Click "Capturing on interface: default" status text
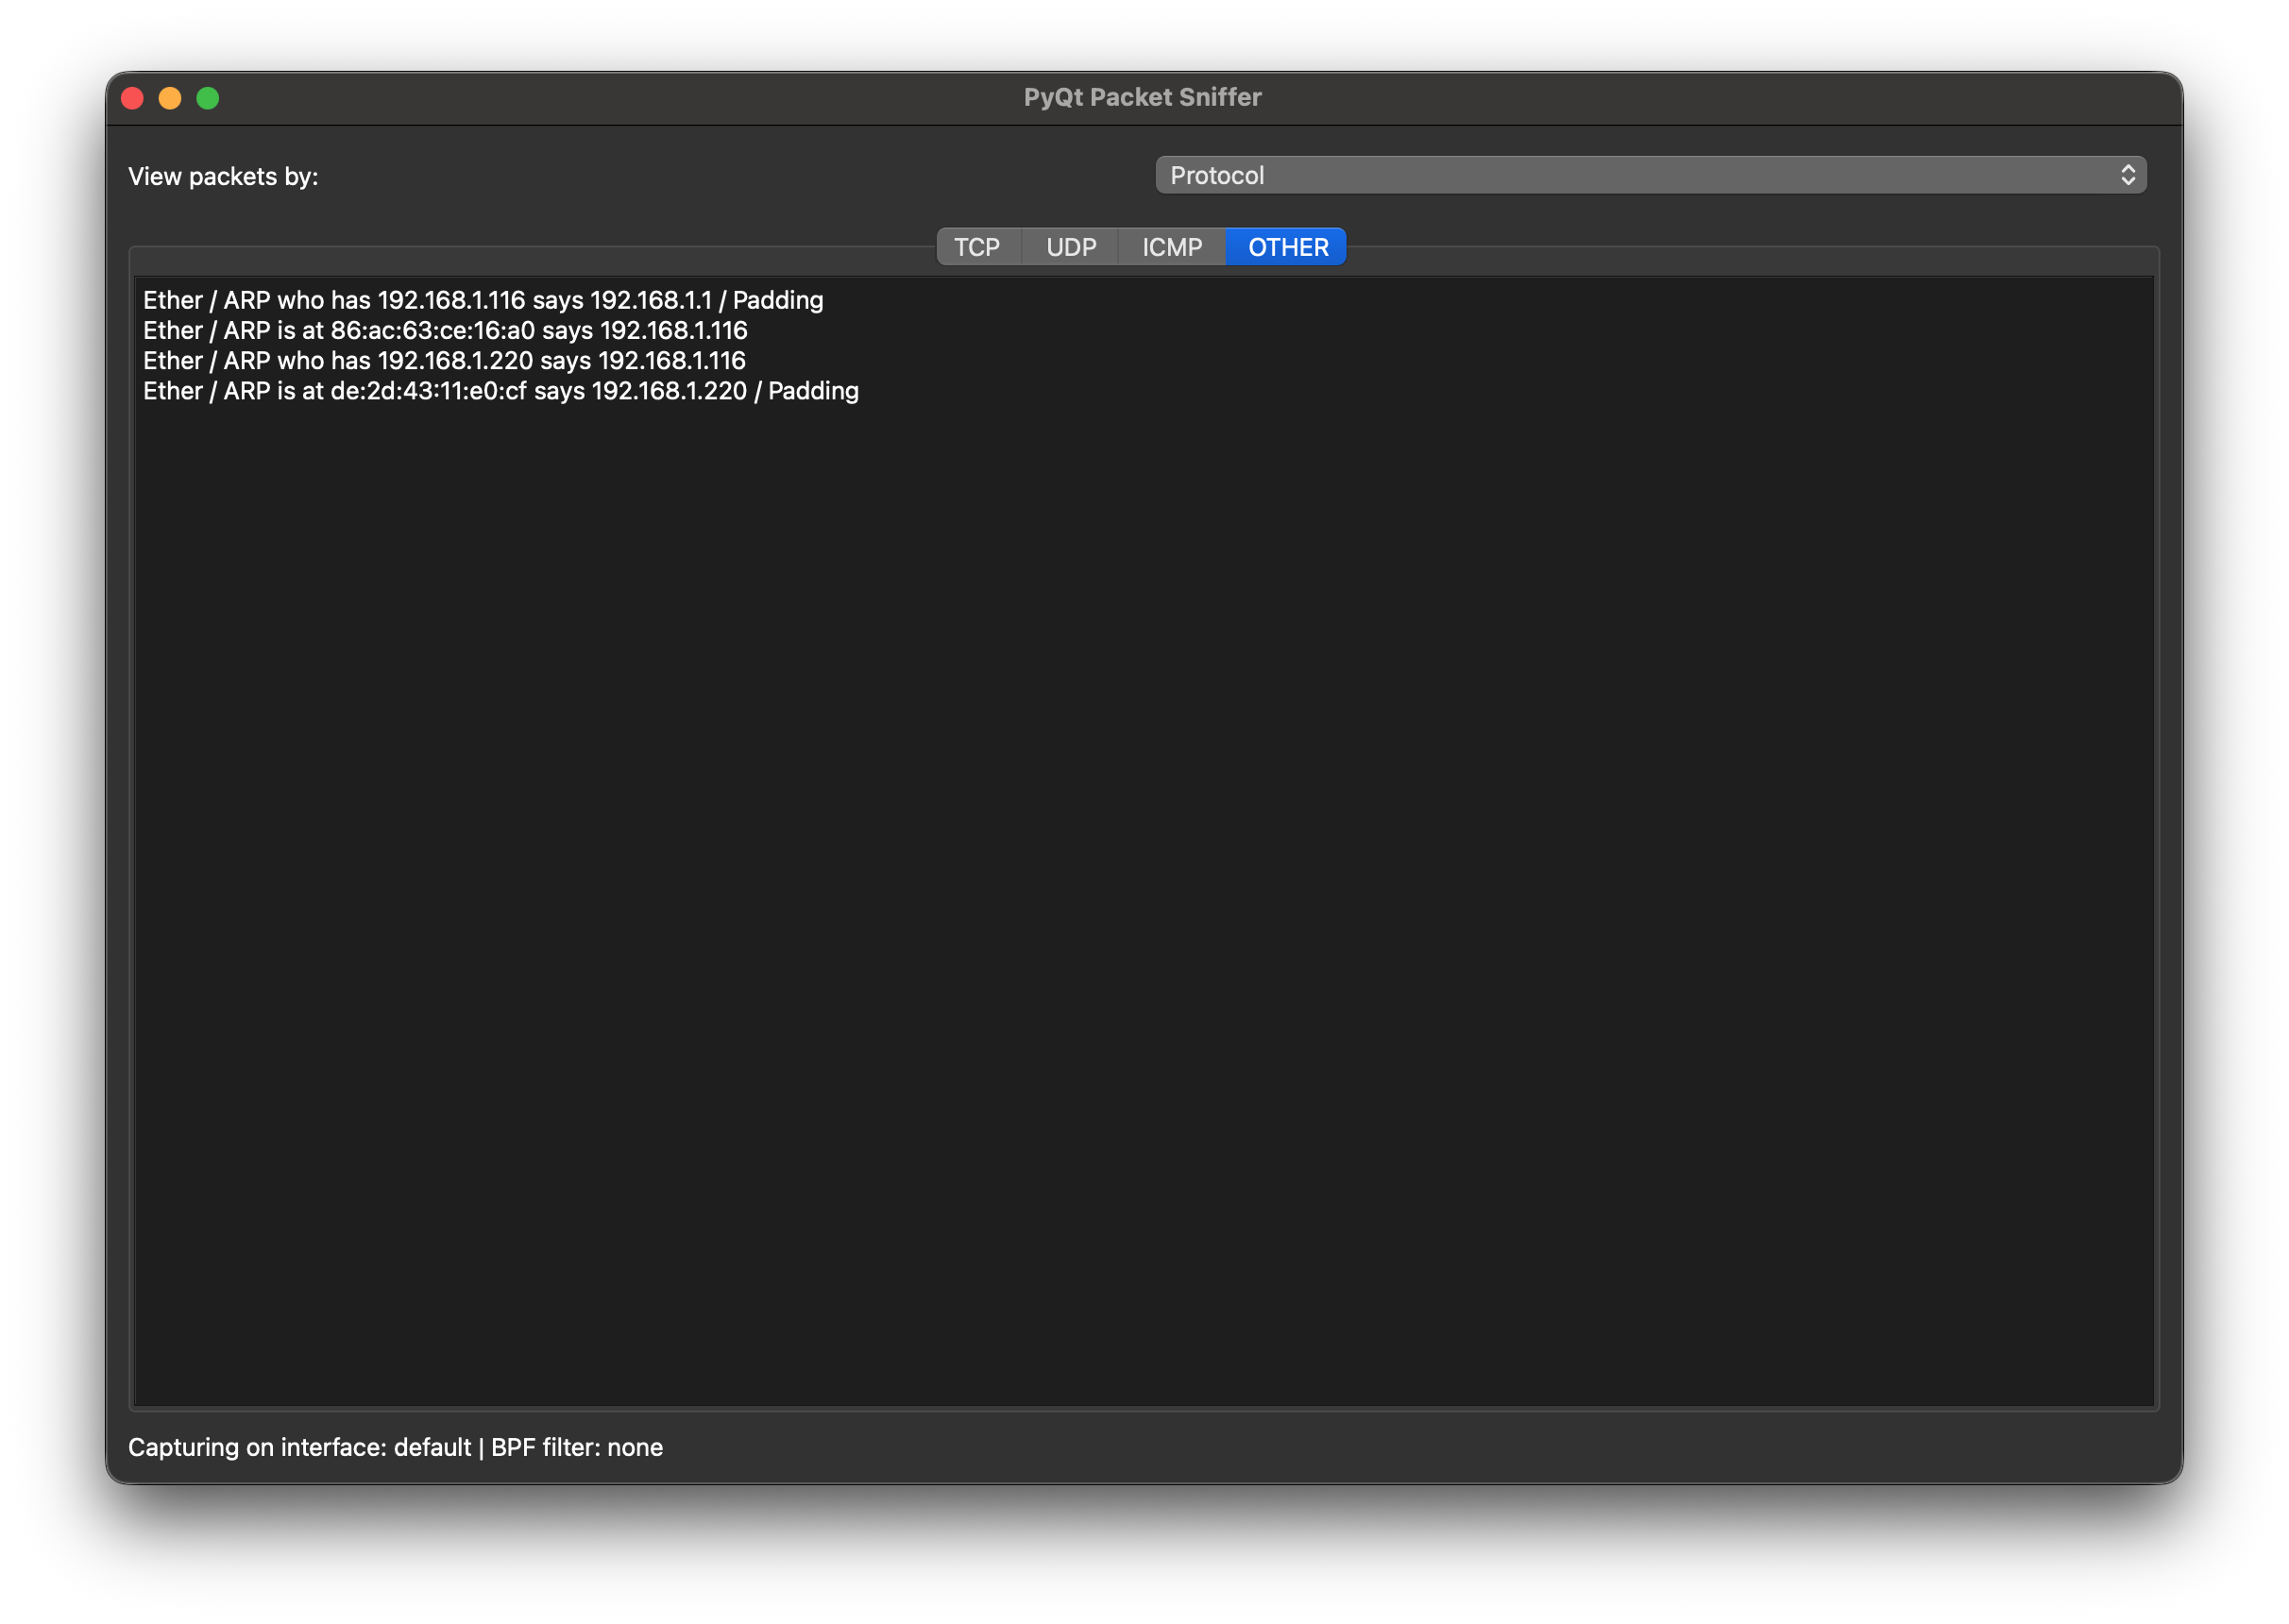 click(x=299, y=1447)
